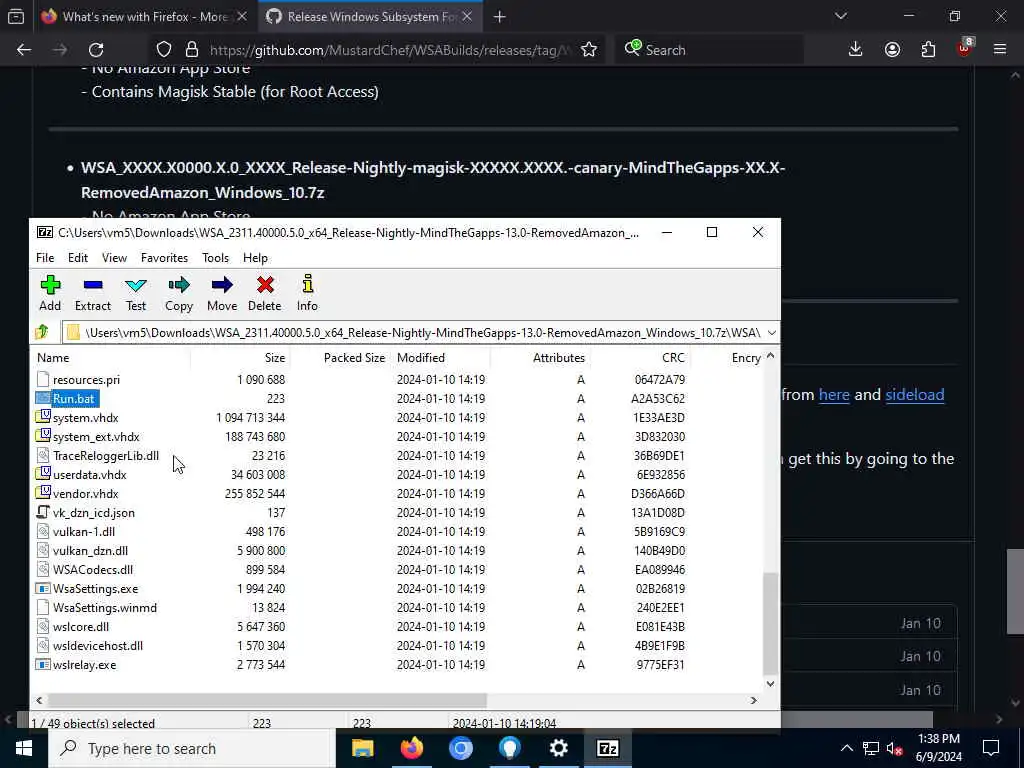
Task: Open the View menu in 7-Zip
Action: point(114,258)
